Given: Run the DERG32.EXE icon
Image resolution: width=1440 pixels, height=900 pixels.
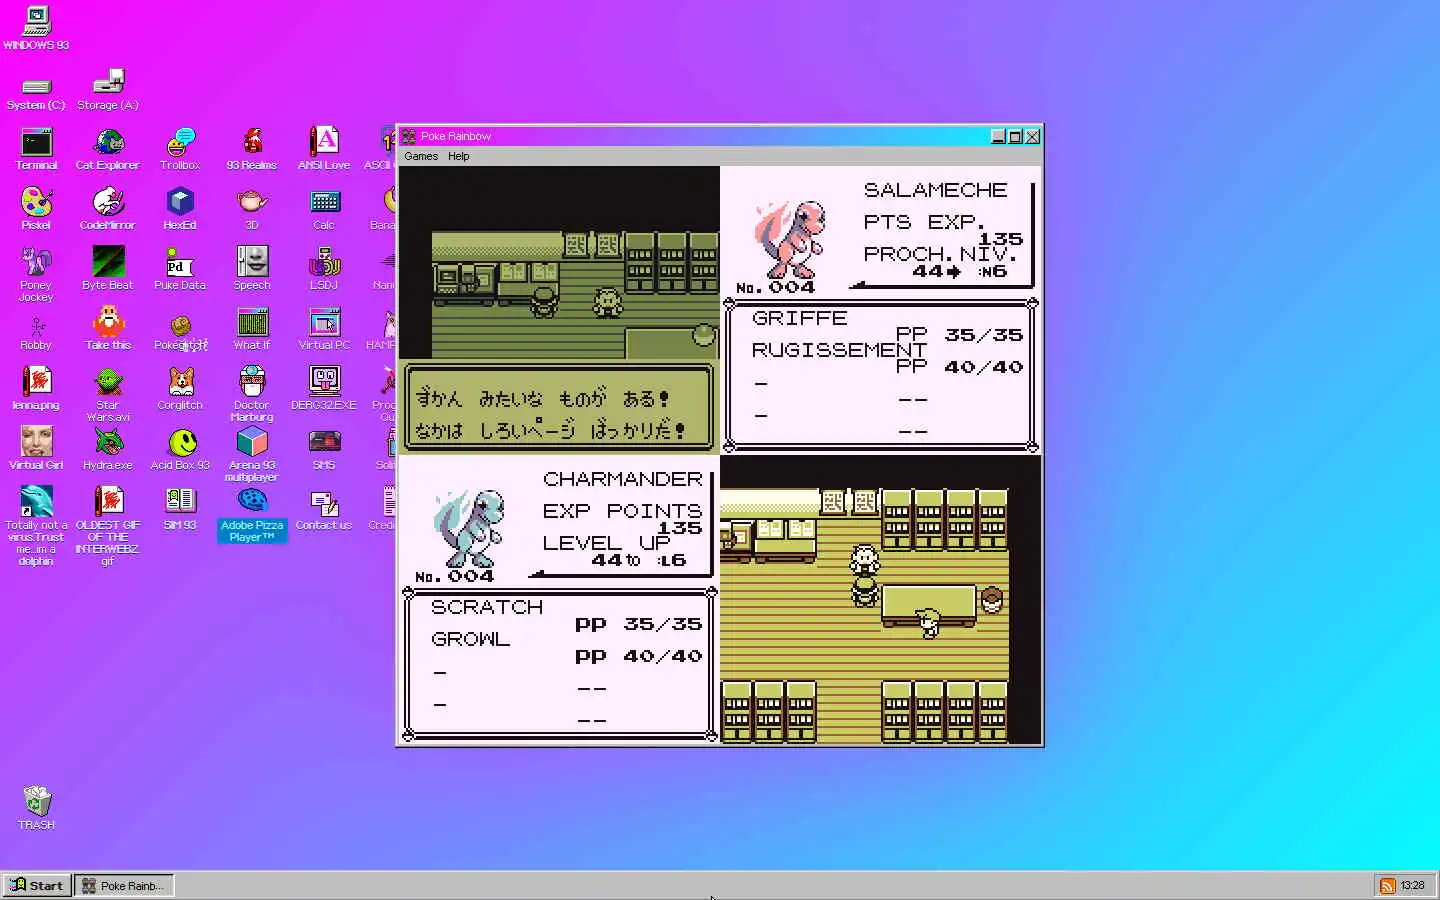Looking at the screenshot, I should [324, 390].
